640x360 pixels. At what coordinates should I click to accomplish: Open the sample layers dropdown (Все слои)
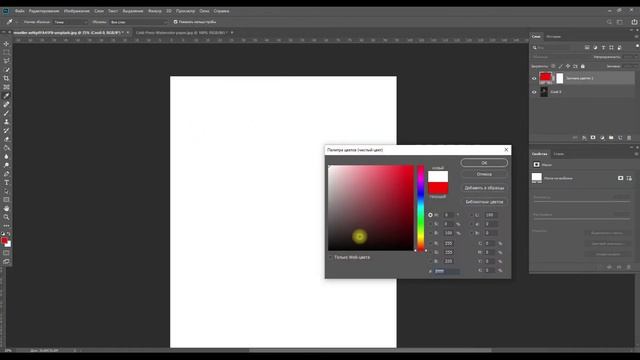[x=139, y=22]
